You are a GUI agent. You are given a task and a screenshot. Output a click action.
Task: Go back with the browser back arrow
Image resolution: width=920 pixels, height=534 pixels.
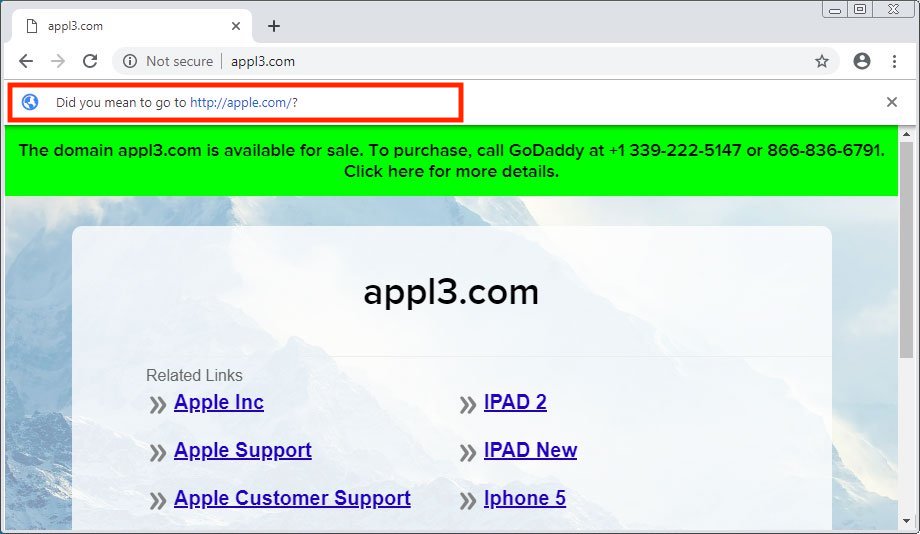(x=26, y=61)
